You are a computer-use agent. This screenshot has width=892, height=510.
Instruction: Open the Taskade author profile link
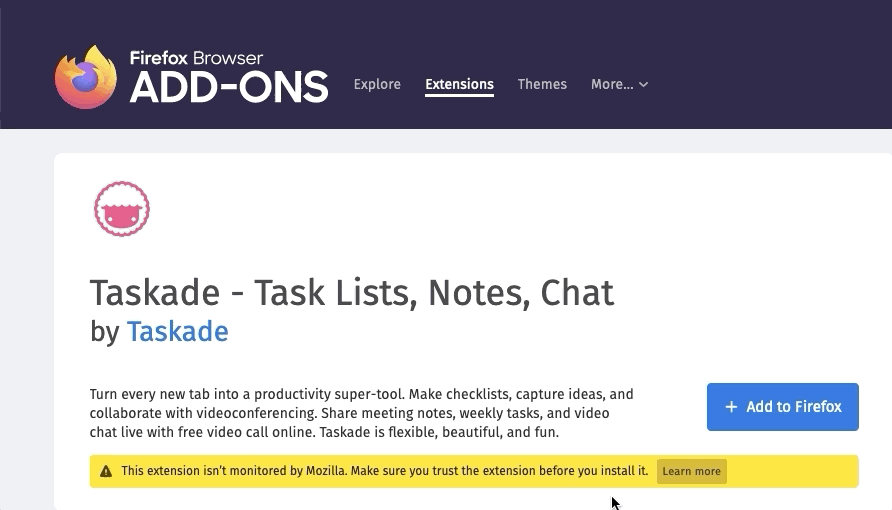click(177, 331)
